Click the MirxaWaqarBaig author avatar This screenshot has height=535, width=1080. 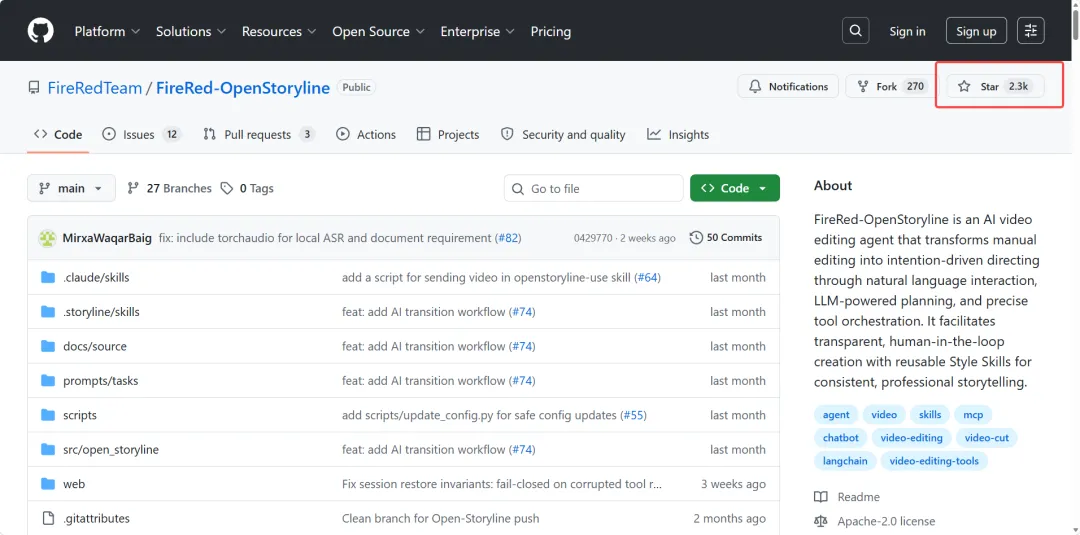click(47, 238)
